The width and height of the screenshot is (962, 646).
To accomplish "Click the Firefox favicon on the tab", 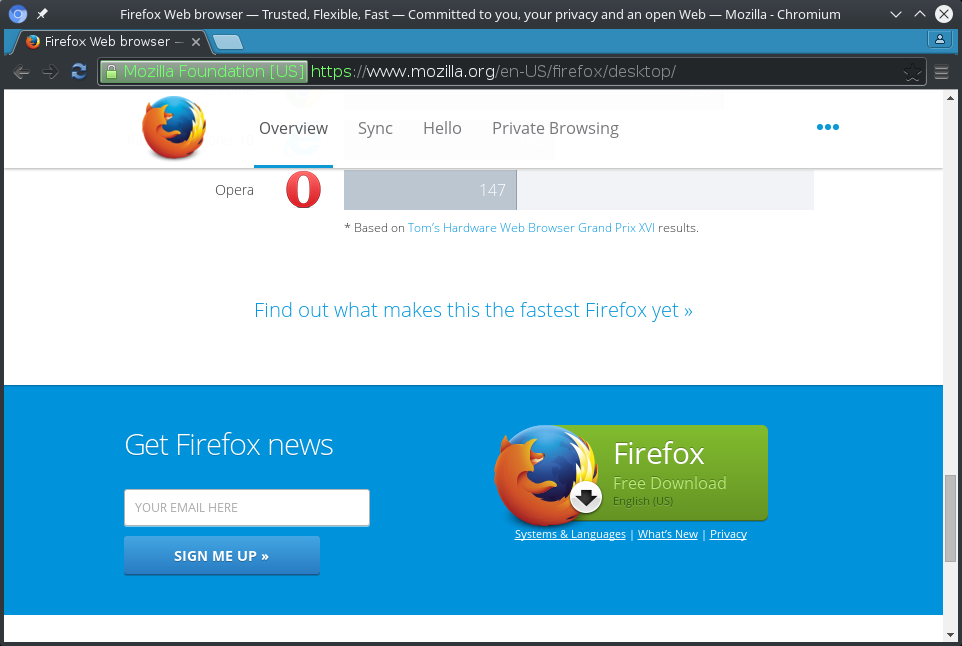I will (x=33, y=41).
